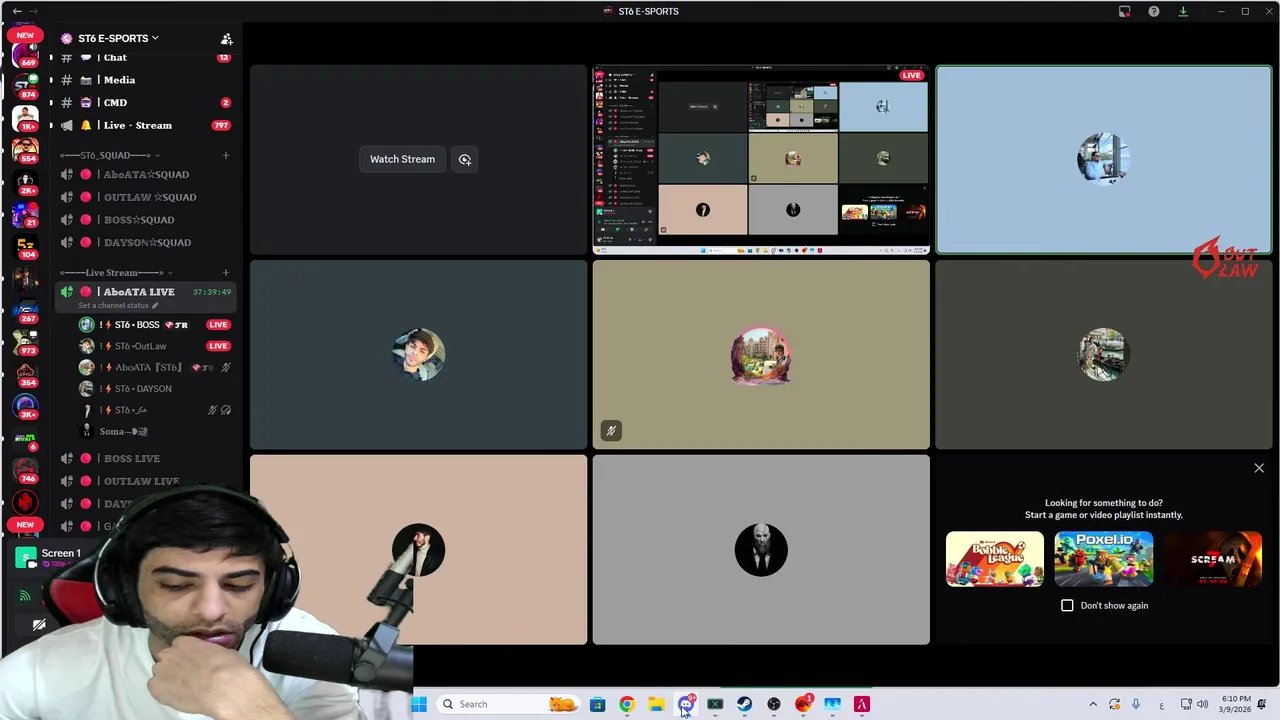Viewport: 1280px width, 720px height.
Task: Open OBS Studio from the taskbar
Action: pos(773,704)
